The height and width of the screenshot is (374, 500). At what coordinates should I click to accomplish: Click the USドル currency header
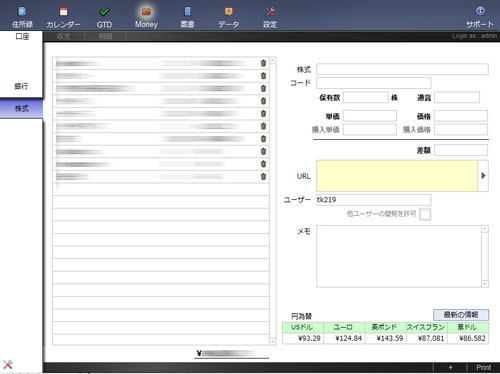point(303,327)
